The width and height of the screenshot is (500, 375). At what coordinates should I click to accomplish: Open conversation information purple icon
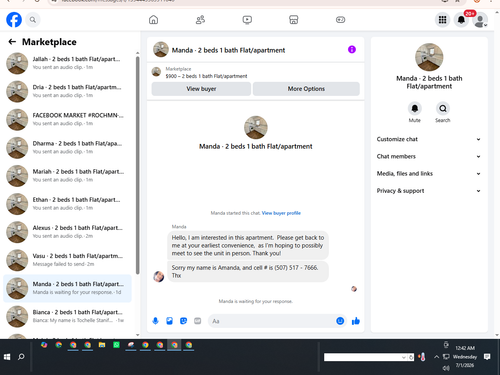(x=352, y=50)
